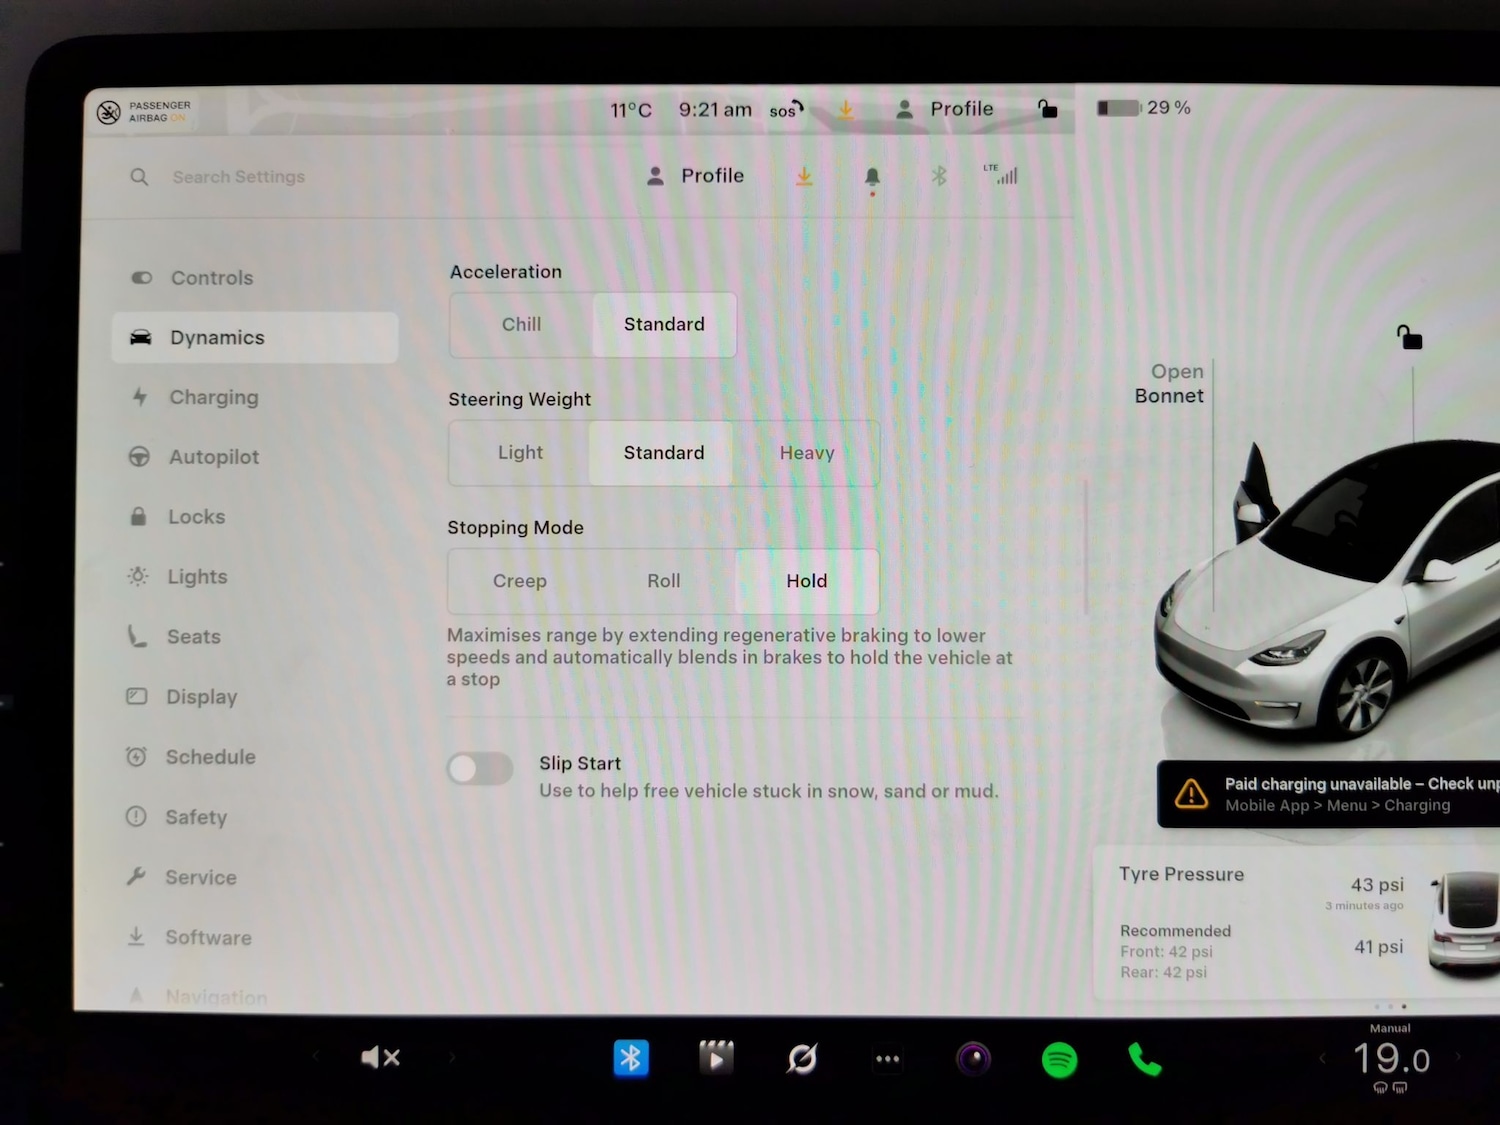This screenshot has width=1500, height=1125.
Task: Check Bluetooth status icon next to LTE indicator
Action: [x=939, y=175]
